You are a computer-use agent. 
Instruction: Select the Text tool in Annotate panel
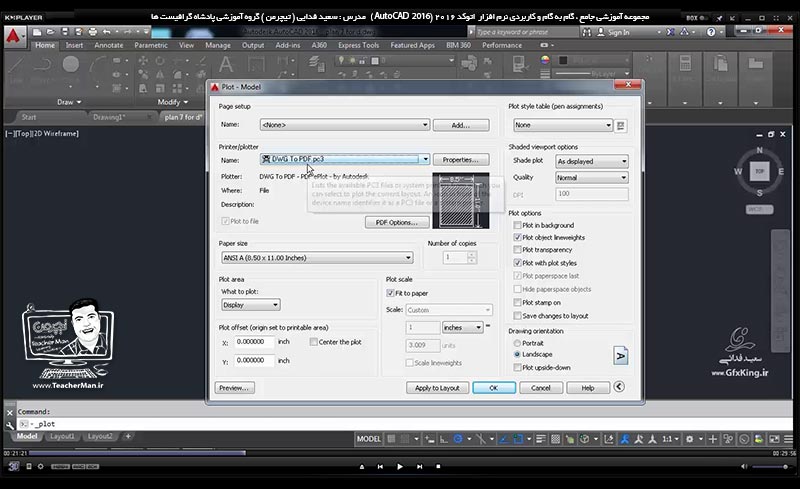pyautogui.click(x=226, y=65)
